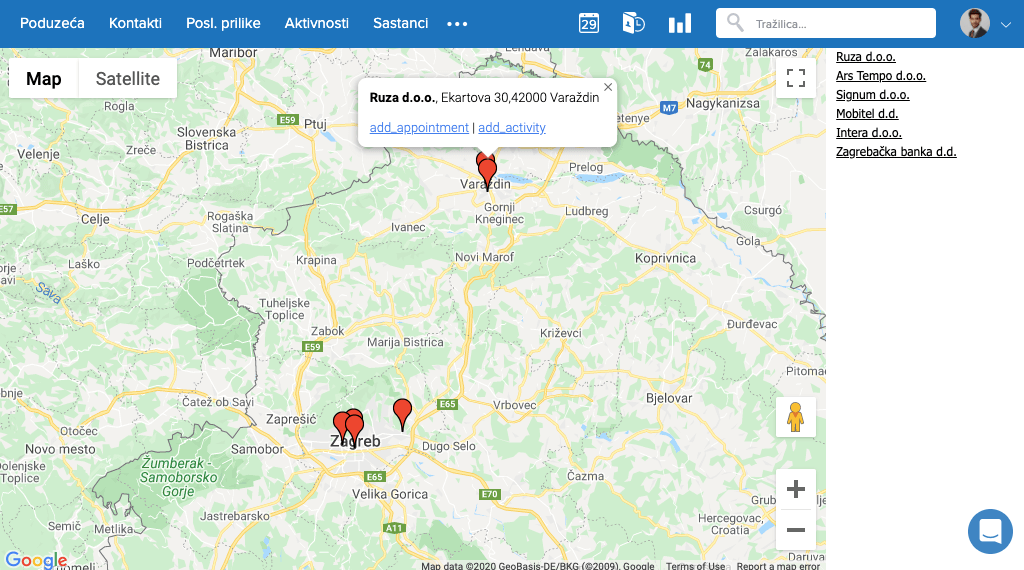The width and height of the screenshot is (1024, 570).
Task: Select Ruza d.o.o. in company list
Action: tap(865, 57)
